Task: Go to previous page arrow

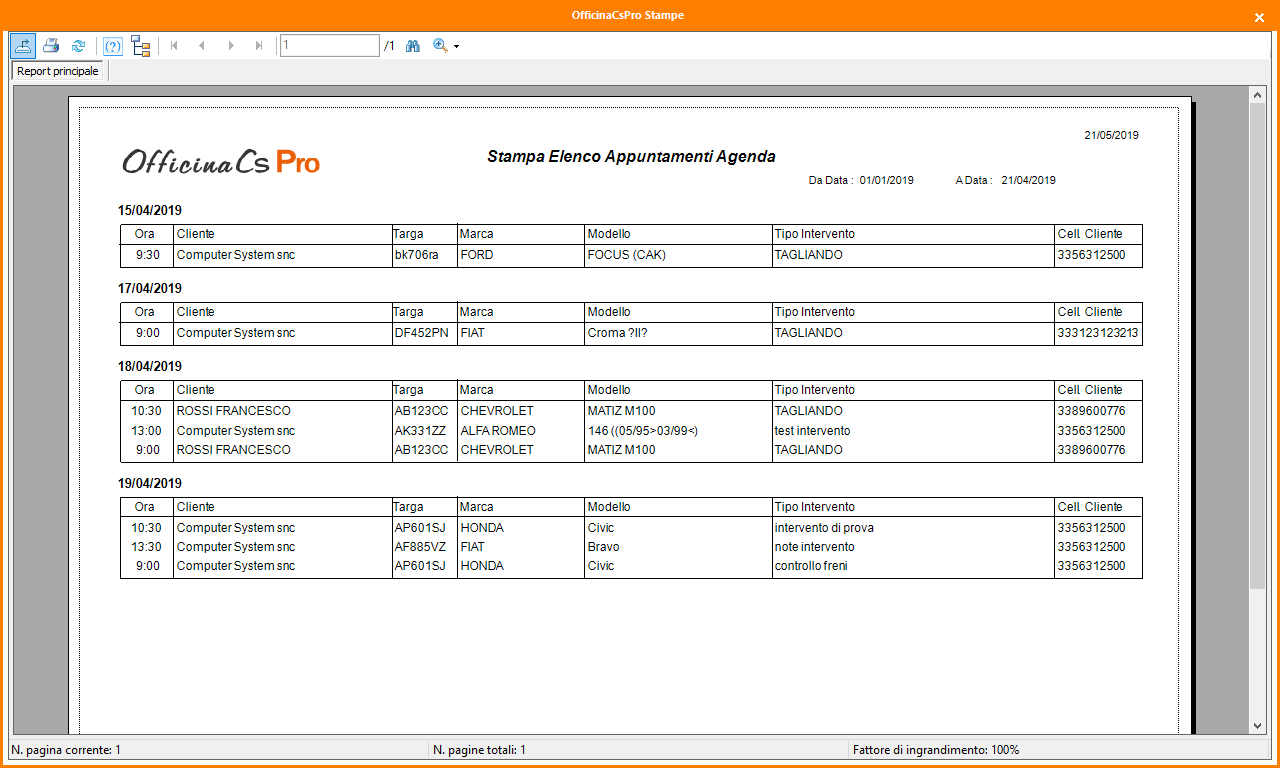Action: coord(202,46)
